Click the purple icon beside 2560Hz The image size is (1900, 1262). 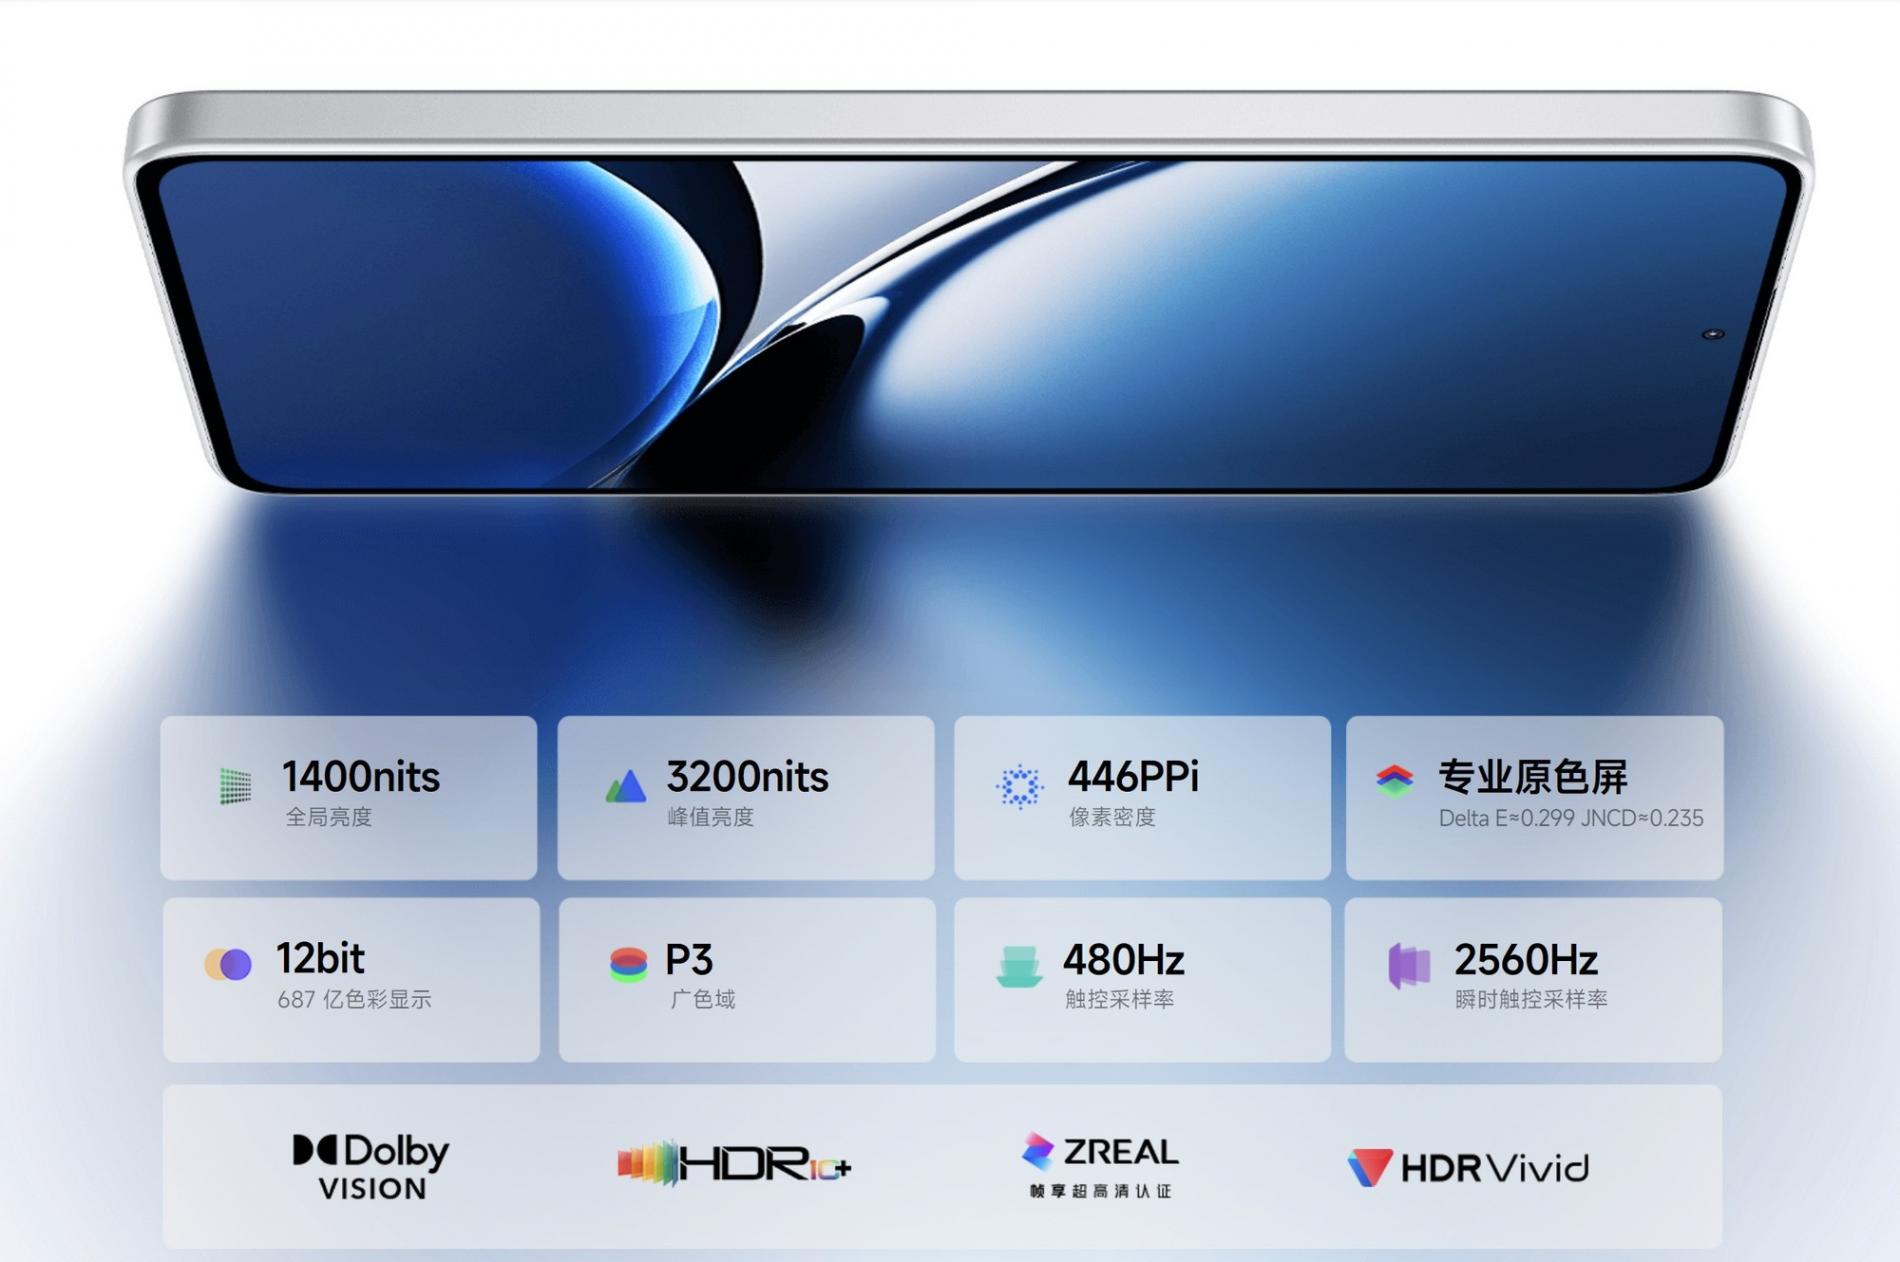pos(1409,966)
